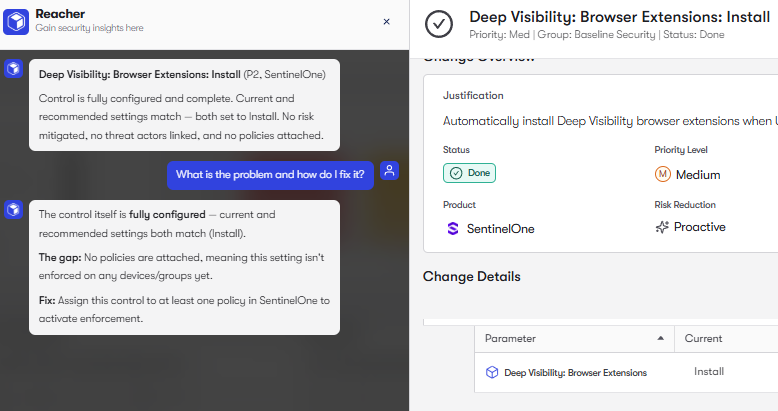The height and width of the screenshot is (411, 778).
Task: Click the Current column header
Action: coord(703,338)
